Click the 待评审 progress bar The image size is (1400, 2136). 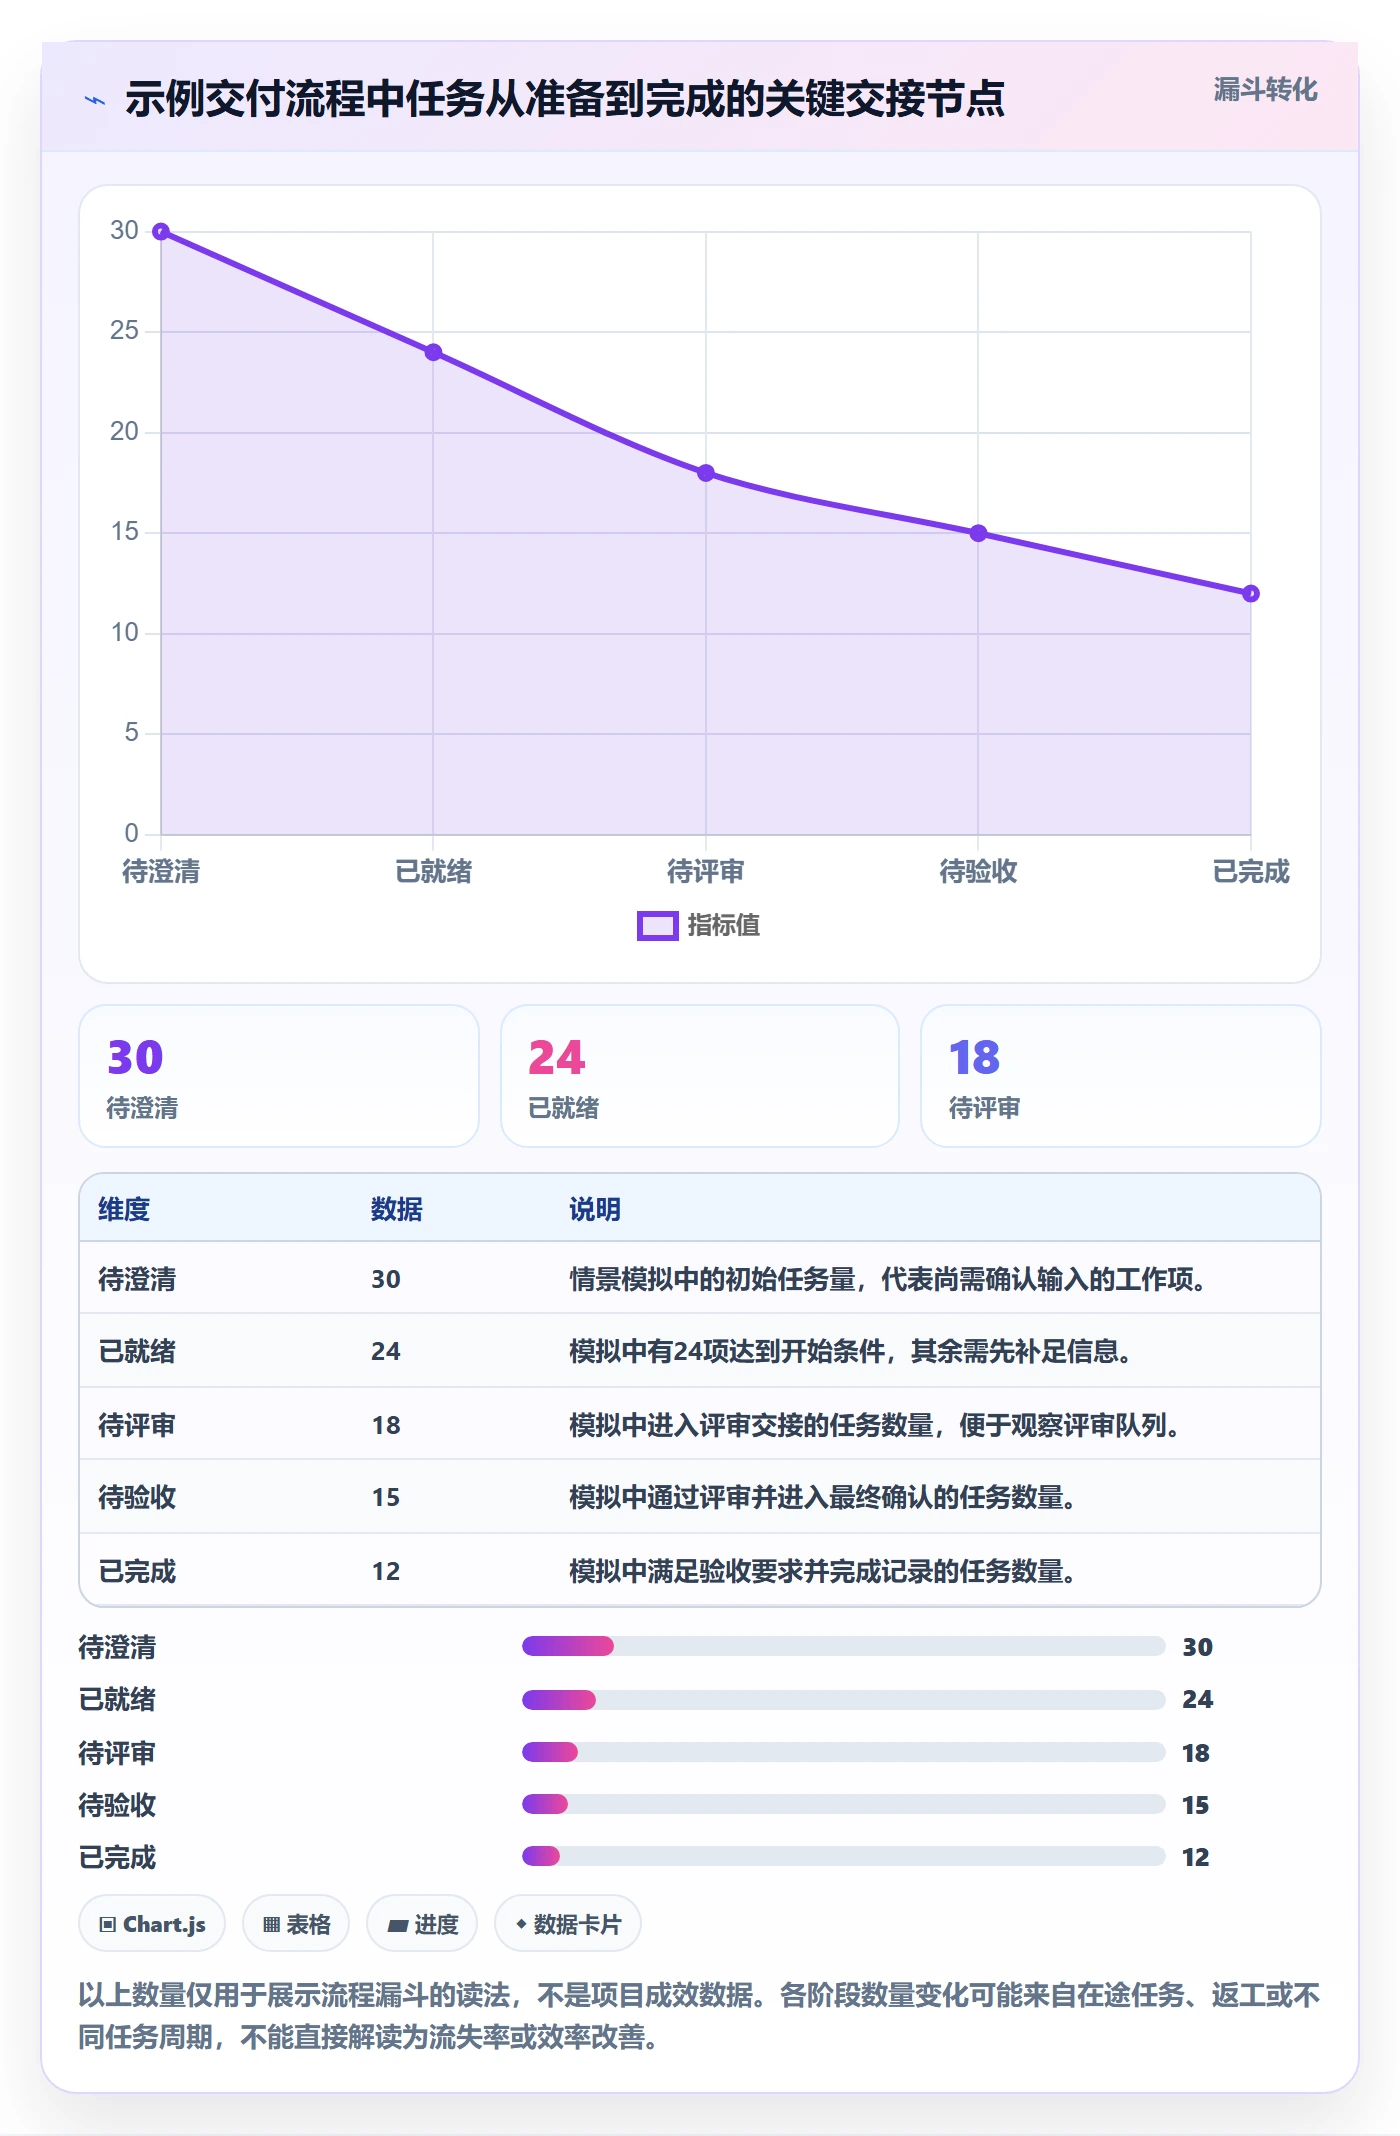(843, 1752)
